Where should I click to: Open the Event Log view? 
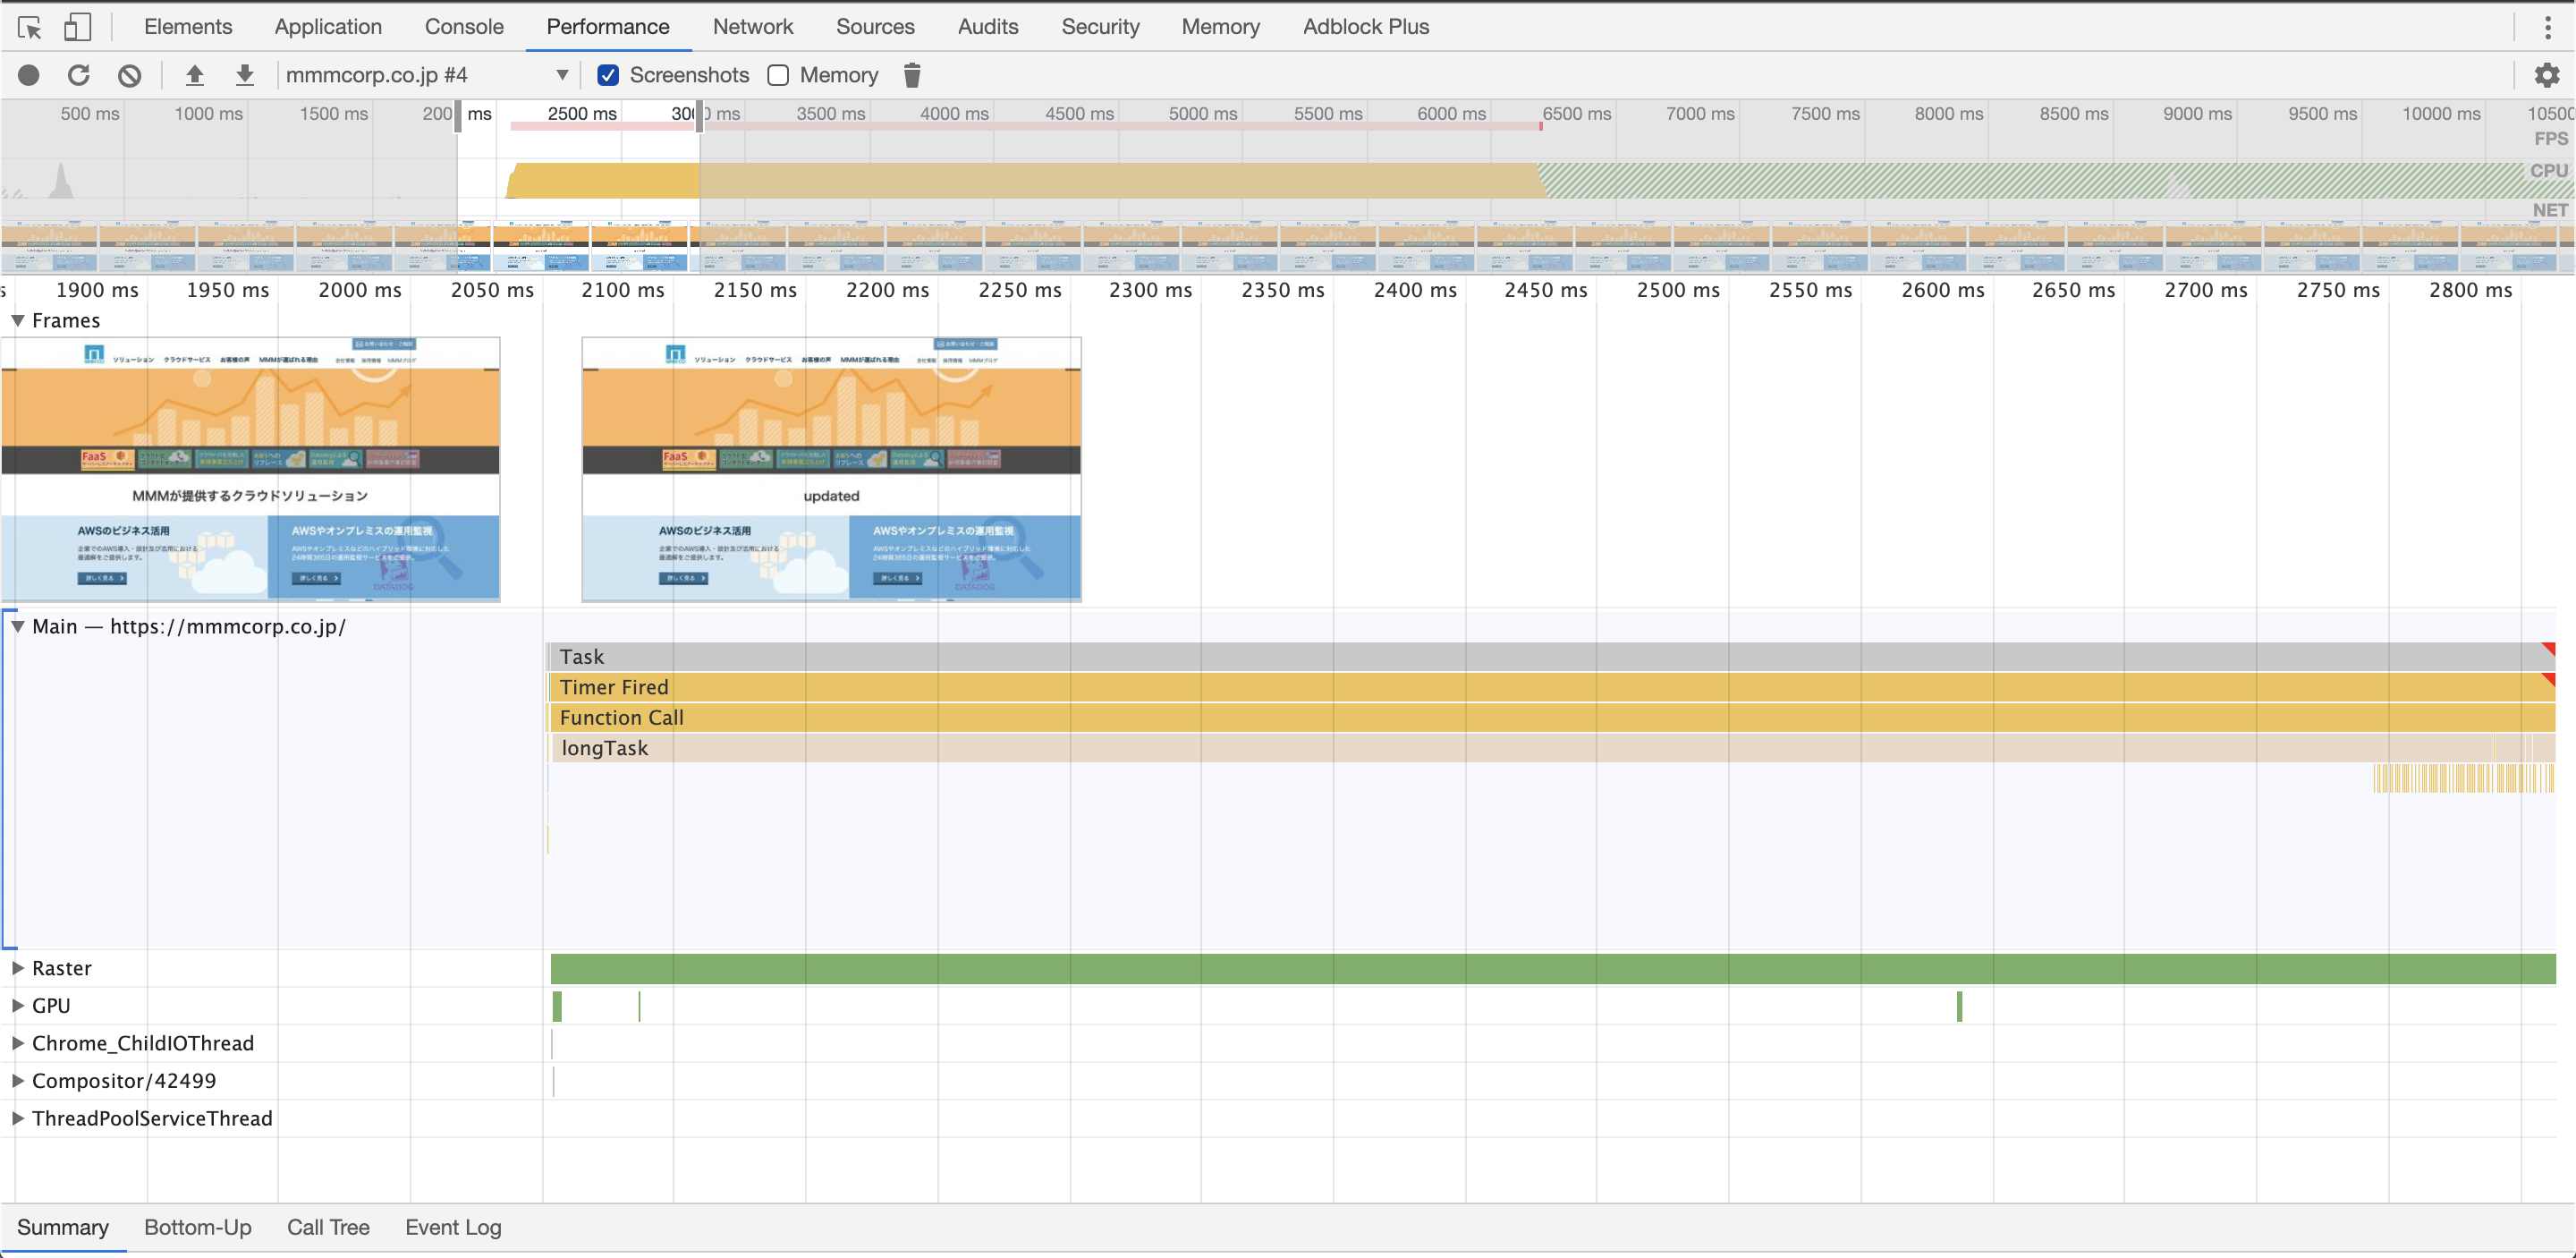pos(452,1227)
